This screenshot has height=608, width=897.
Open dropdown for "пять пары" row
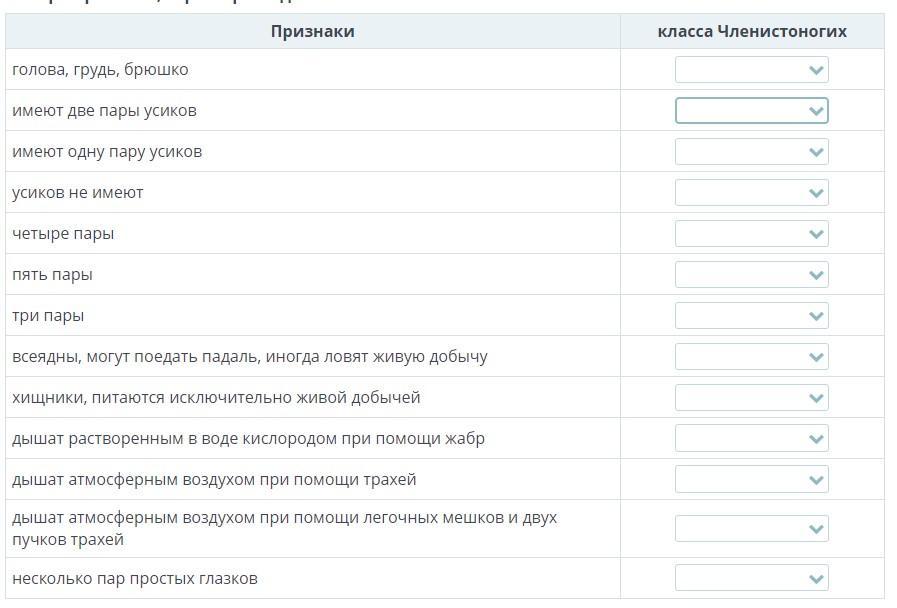coord(751,275)
